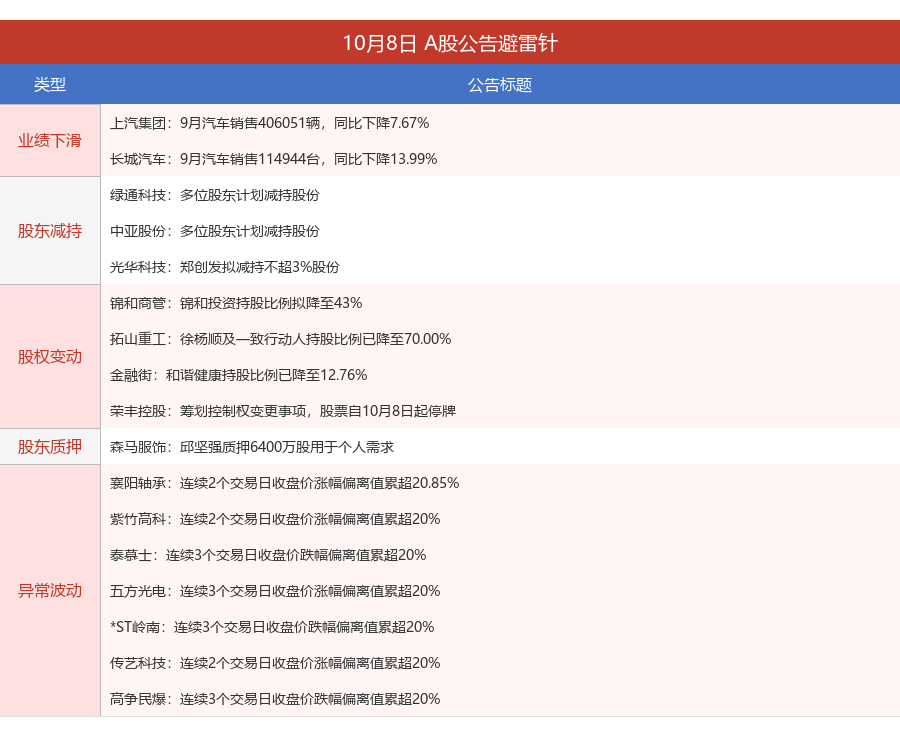This screenshot has width=900, height=736.
Task: Click the 类型 column header
Action: click(50, 84)
